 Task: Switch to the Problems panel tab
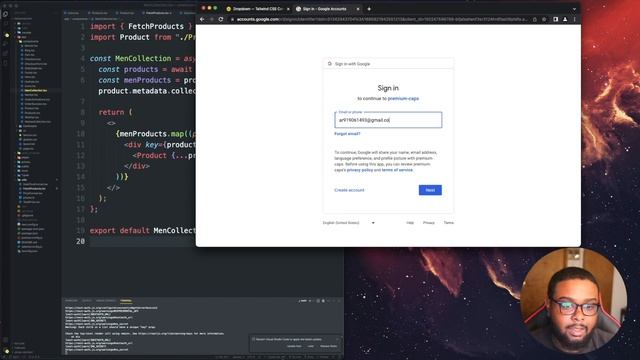71,301
